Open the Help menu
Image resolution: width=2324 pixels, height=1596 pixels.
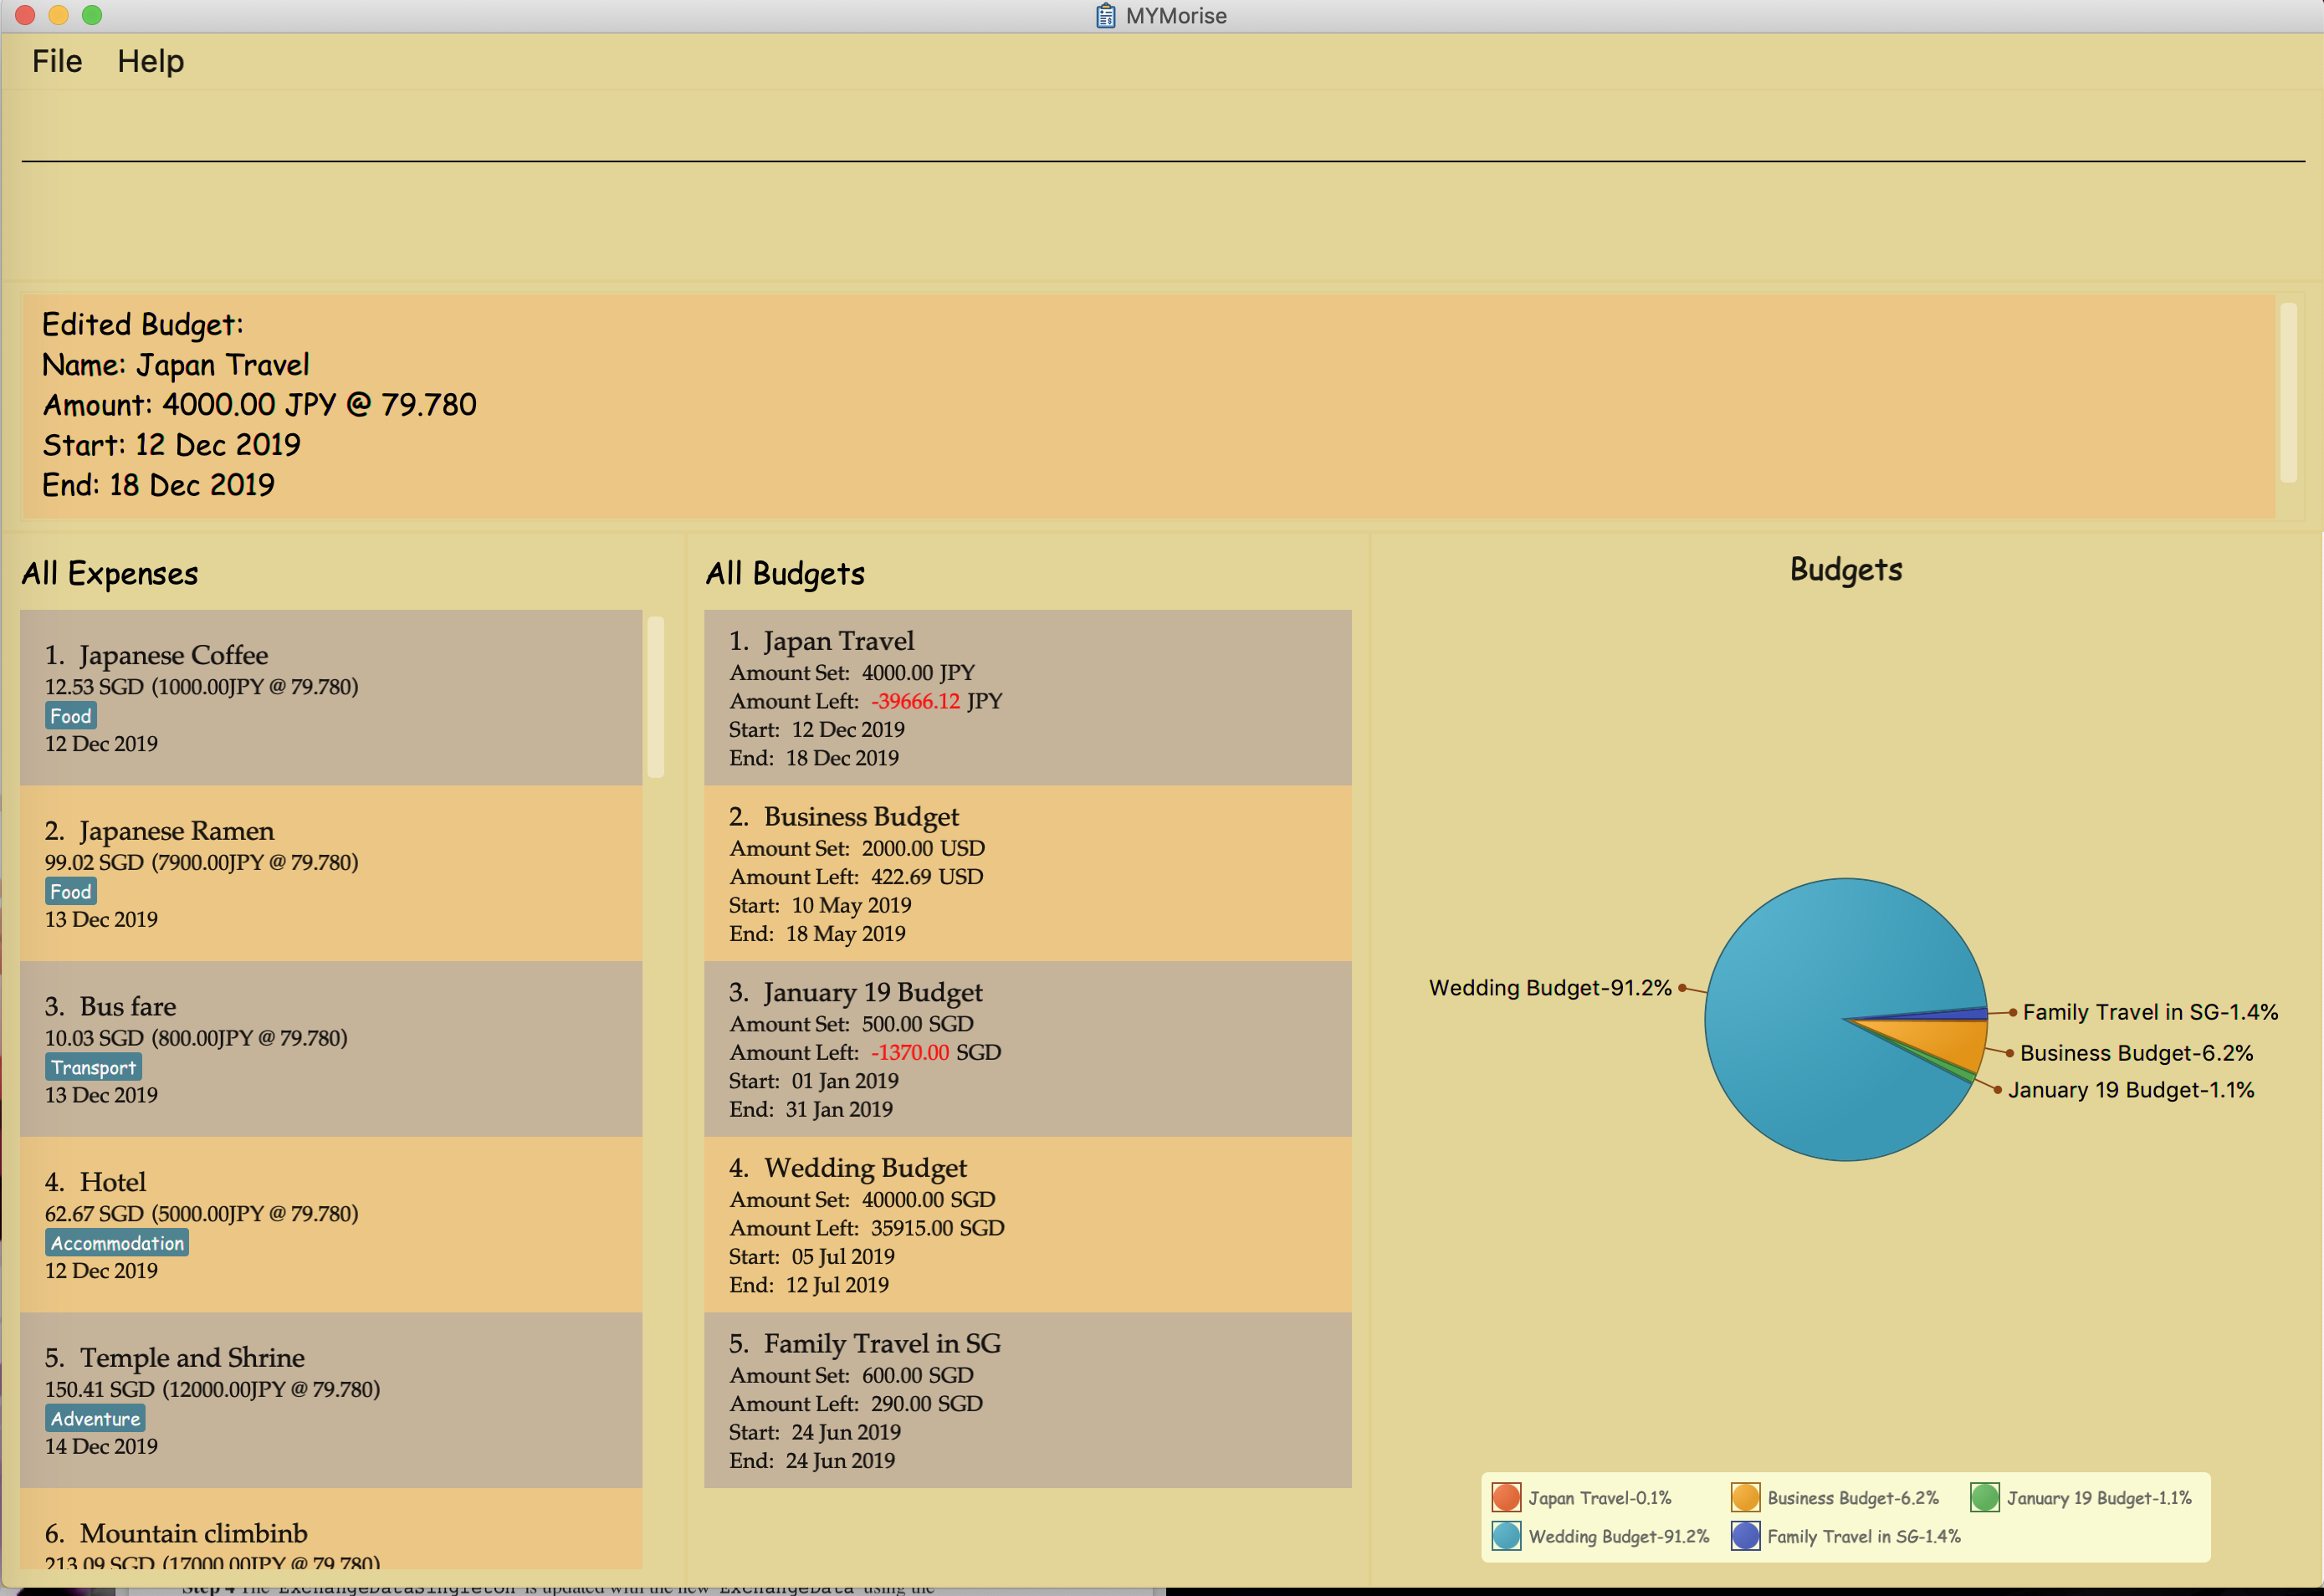click(x=150, y=61)
